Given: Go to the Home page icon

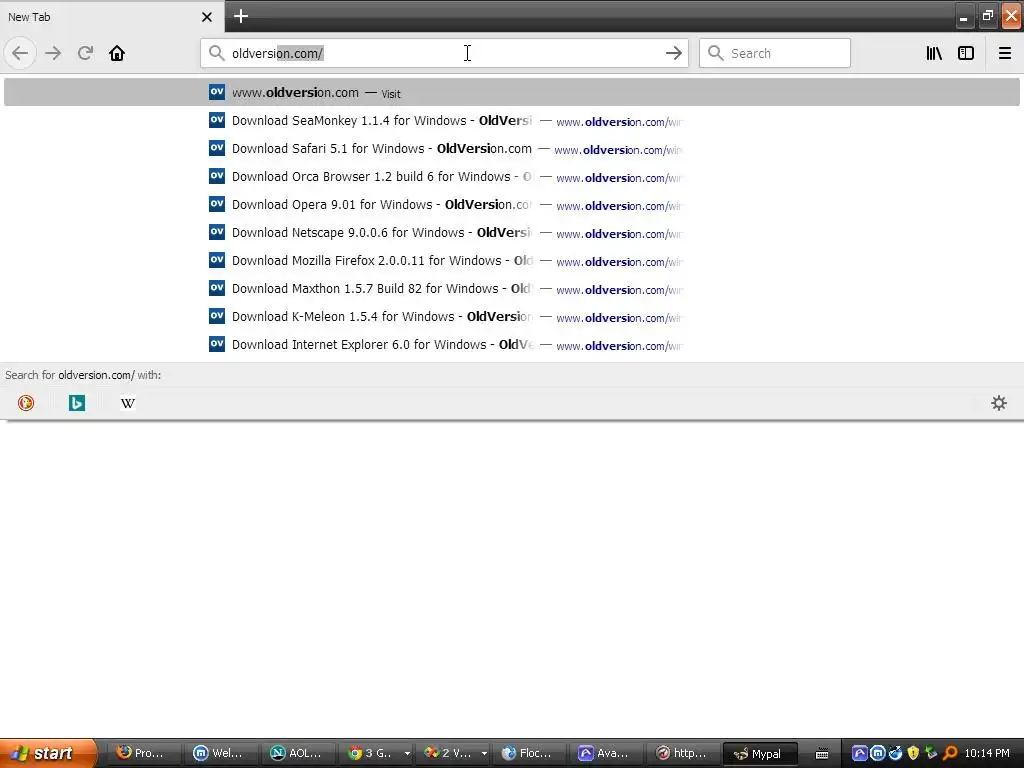Looking at the screenshot, I should click(117, 53).
